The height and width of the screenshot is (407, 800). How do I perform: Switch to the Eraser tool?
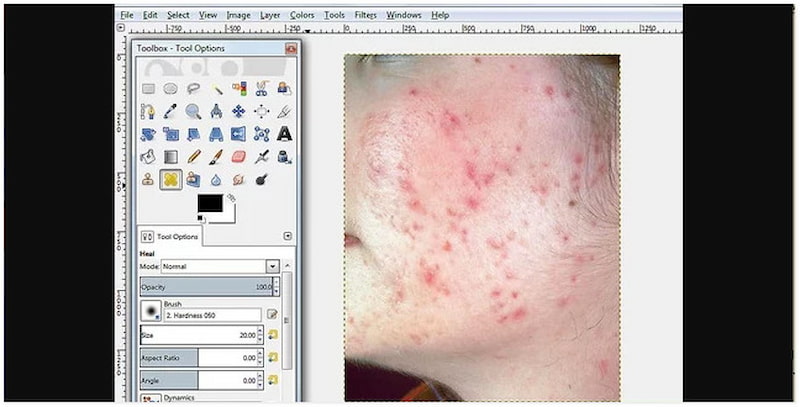click(x=238, y=157)
